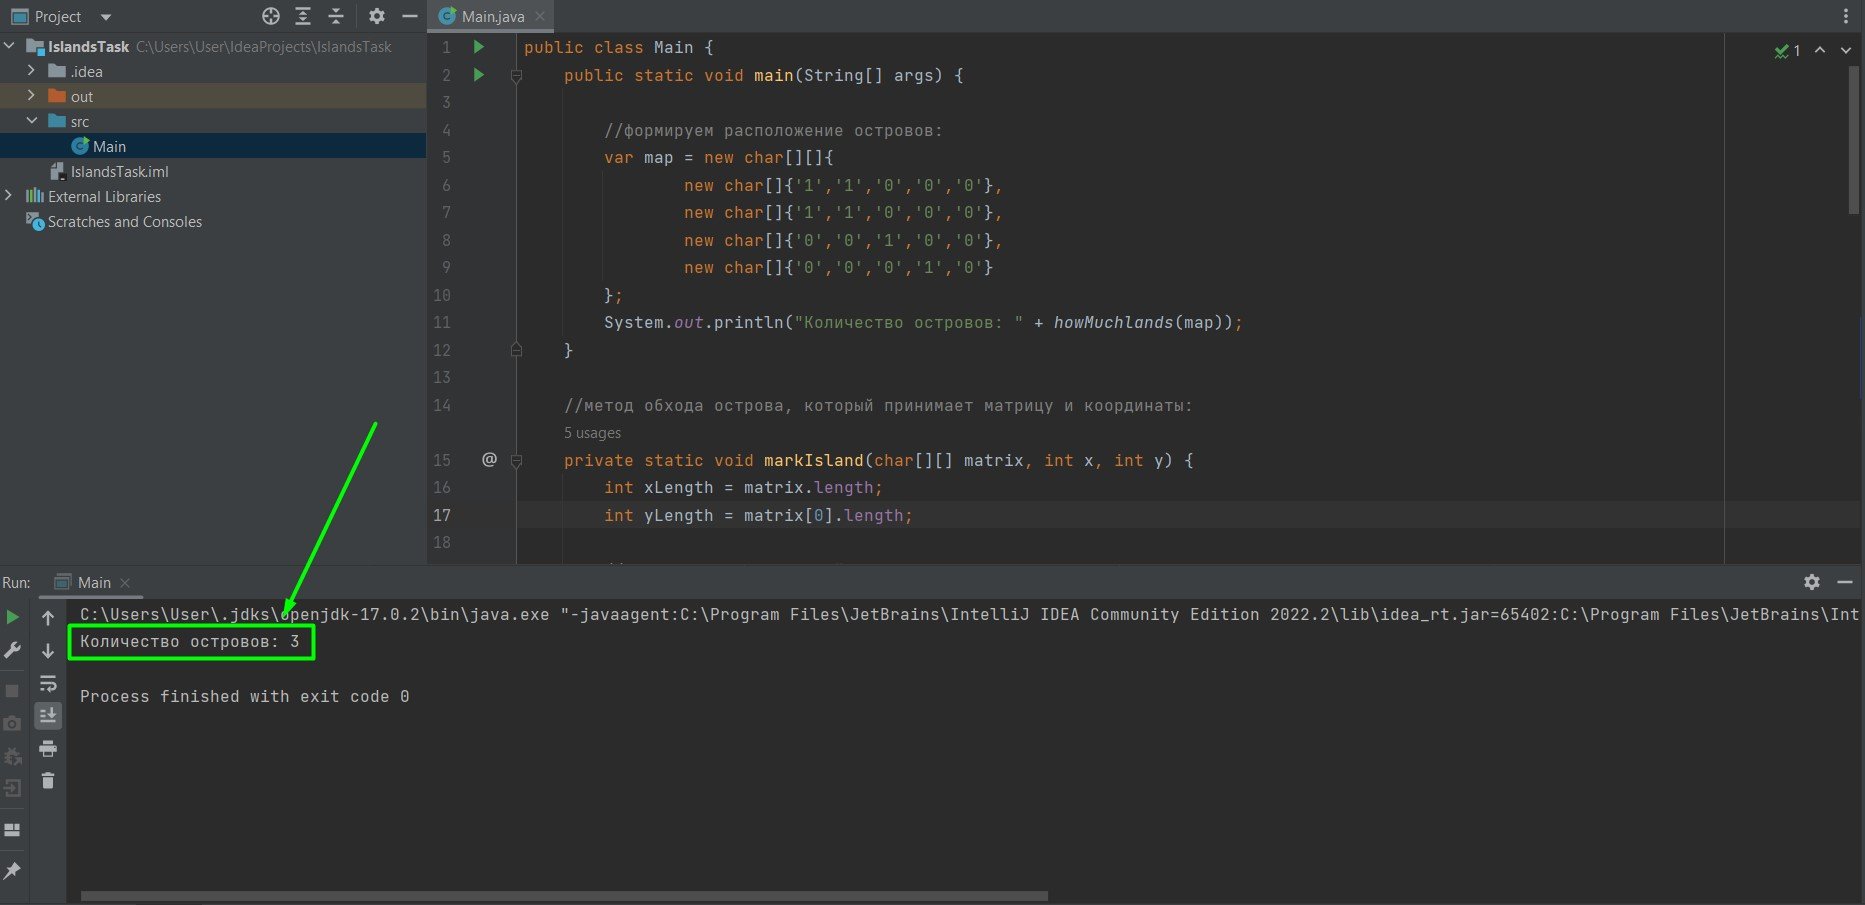Click the collapse all icon in Project panel
The image size is (1865, 905).
(336, 16)
